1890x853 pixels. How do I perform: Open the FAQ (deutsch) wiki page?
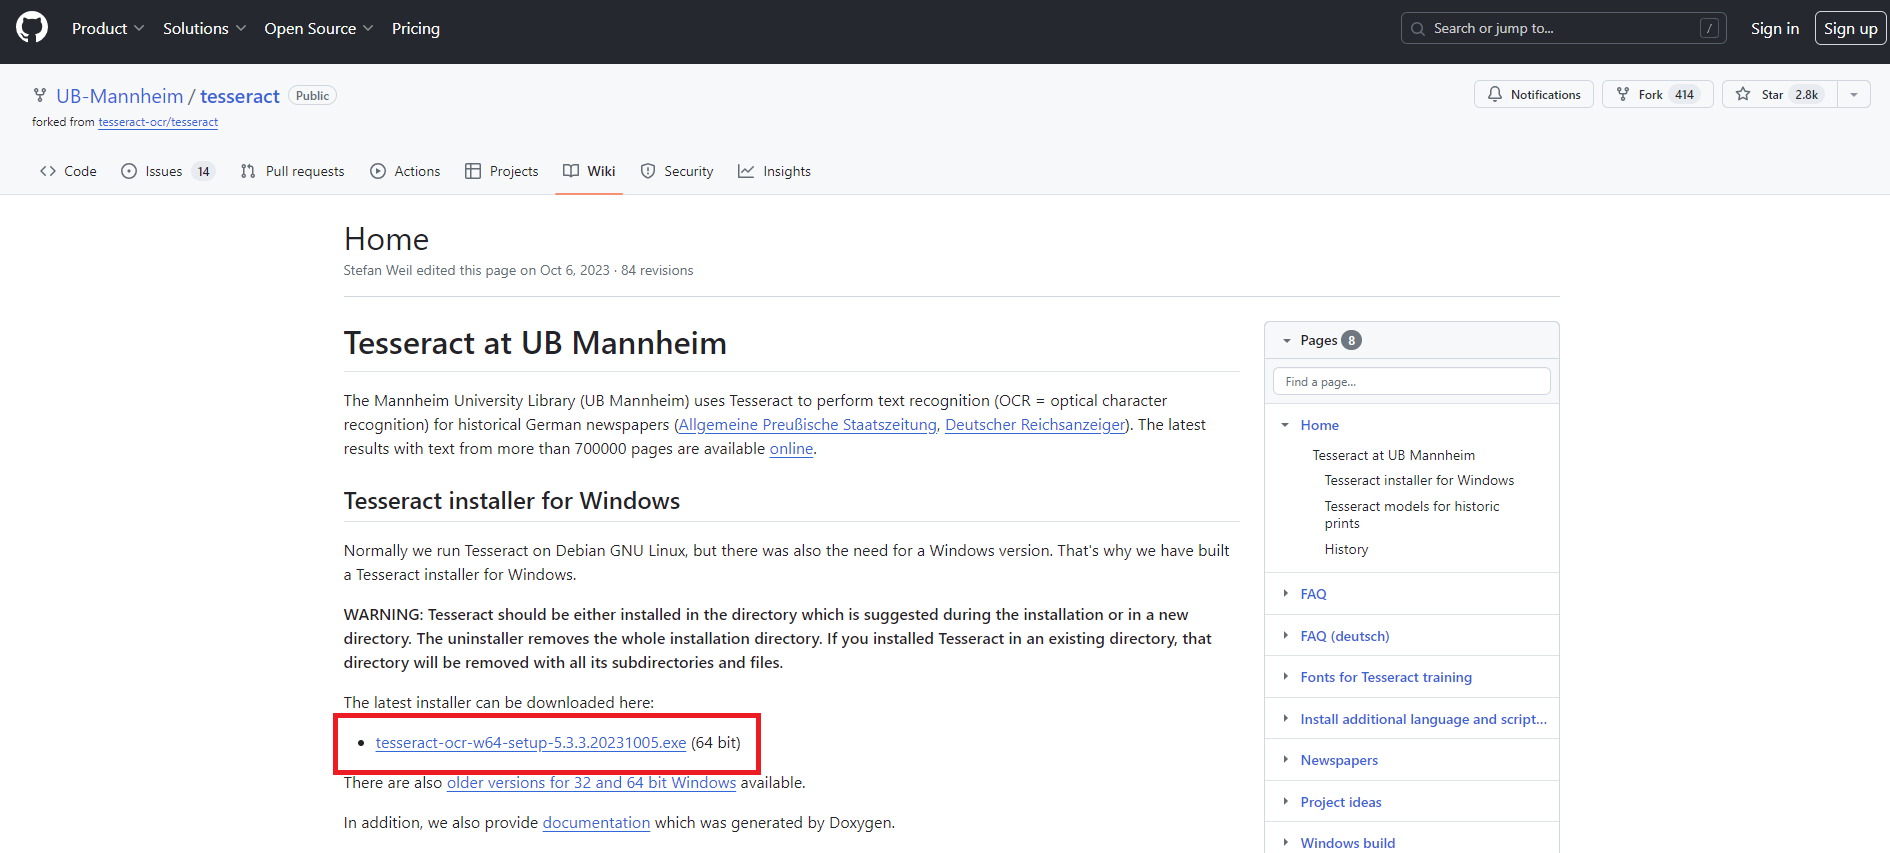[1345, 636]
